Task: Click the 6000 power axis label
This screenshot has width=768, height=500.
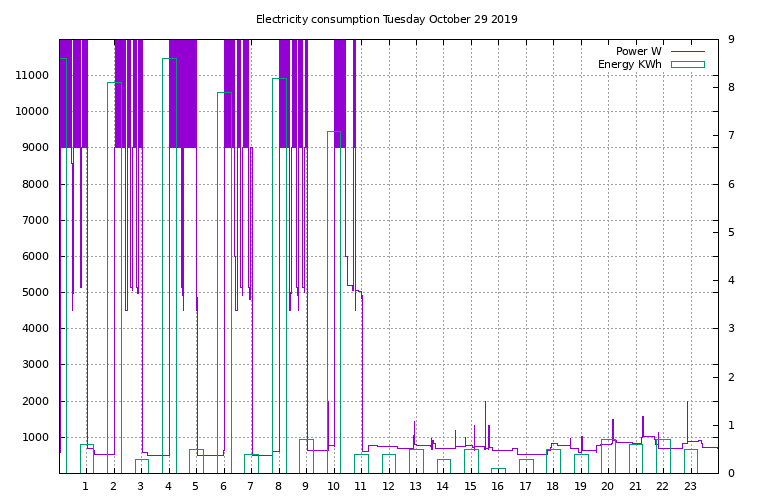Action: (35, 256)
